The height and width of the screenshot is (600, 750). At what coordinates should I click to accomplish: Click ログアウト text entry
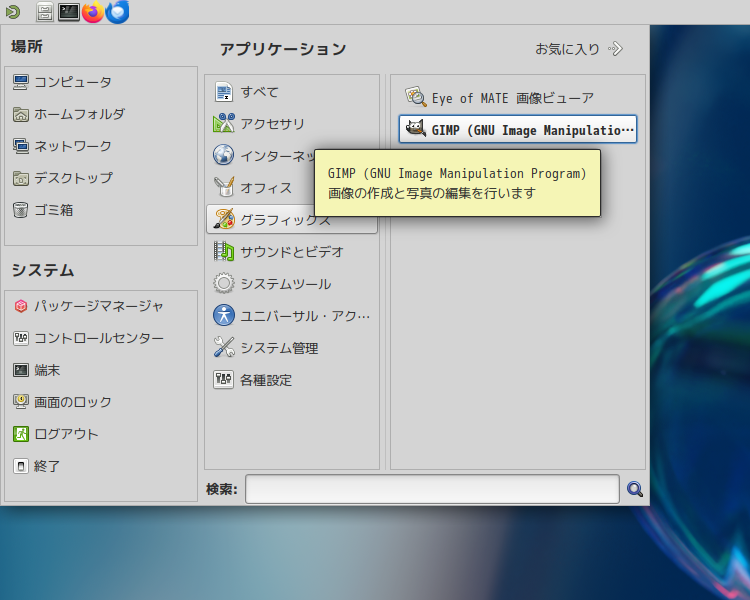66,434
